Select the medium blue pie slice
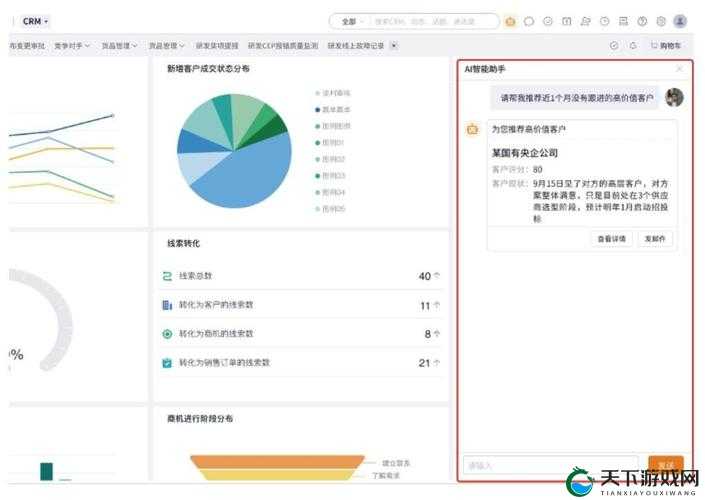Screen dimensions: 705x500 (196, 143)
